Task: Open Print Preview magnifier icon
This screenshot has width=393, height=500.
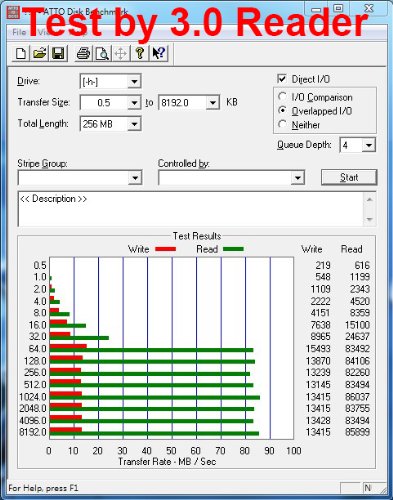Action: coord(102,53)
